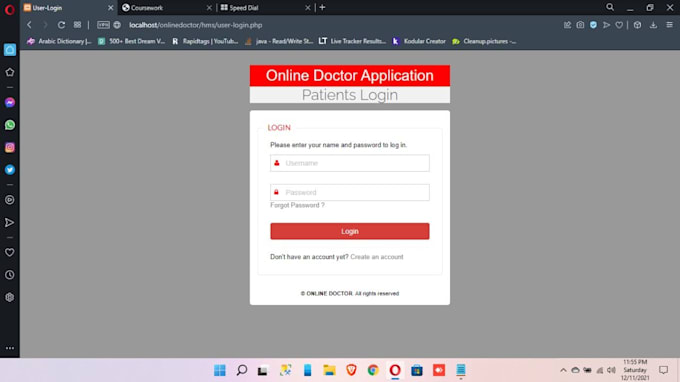The height and width of the screenshot is (382, 680).
Task: Focus the Password field
Action: pyautogui.click(x=350, y=192)
